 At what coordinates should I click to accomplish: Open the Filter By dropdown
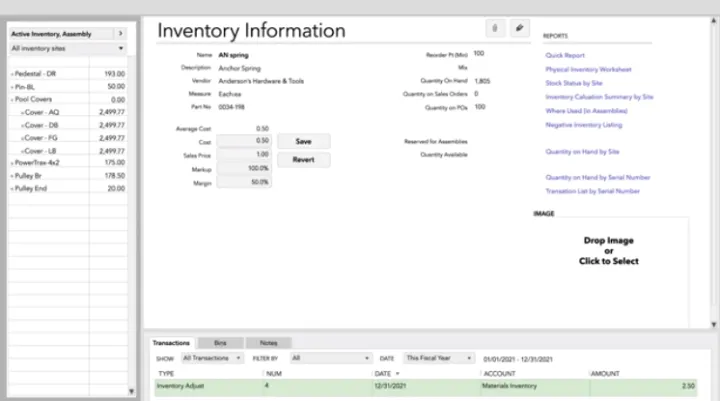click(x=330, y=357)
